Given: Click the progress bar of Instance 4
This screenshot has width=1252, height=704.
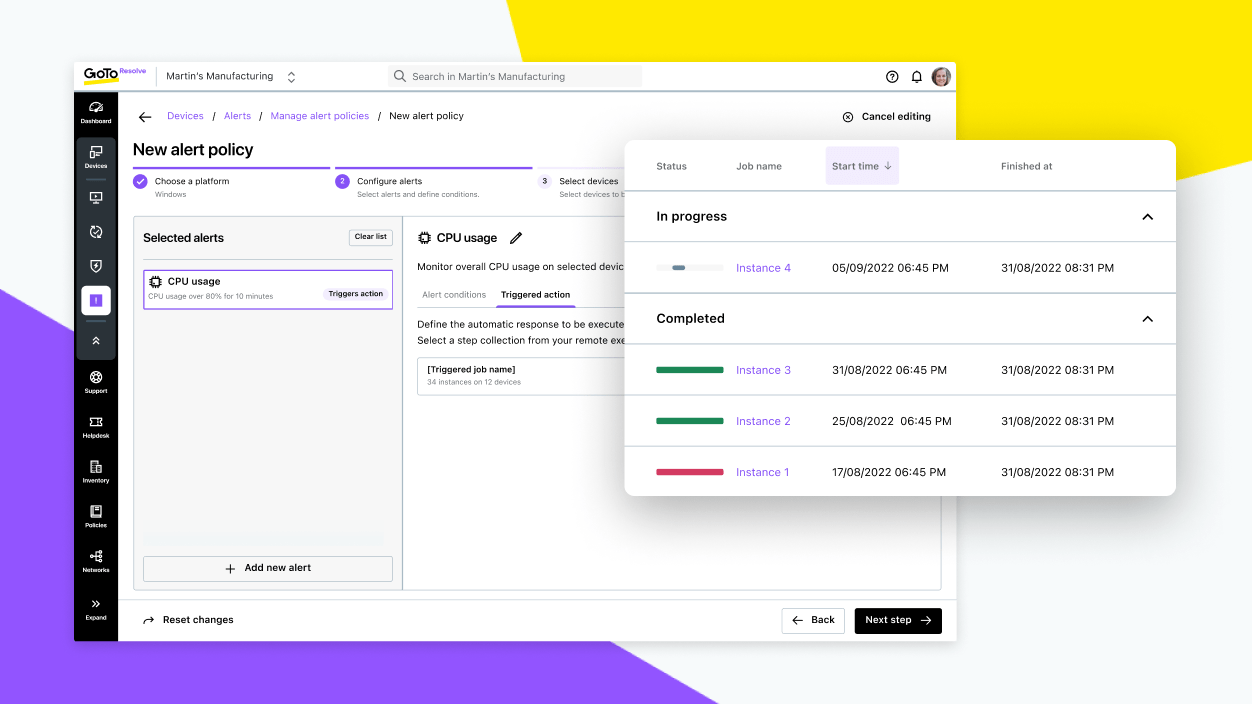Looking at the screenshot, I should [x=689, y=268].
